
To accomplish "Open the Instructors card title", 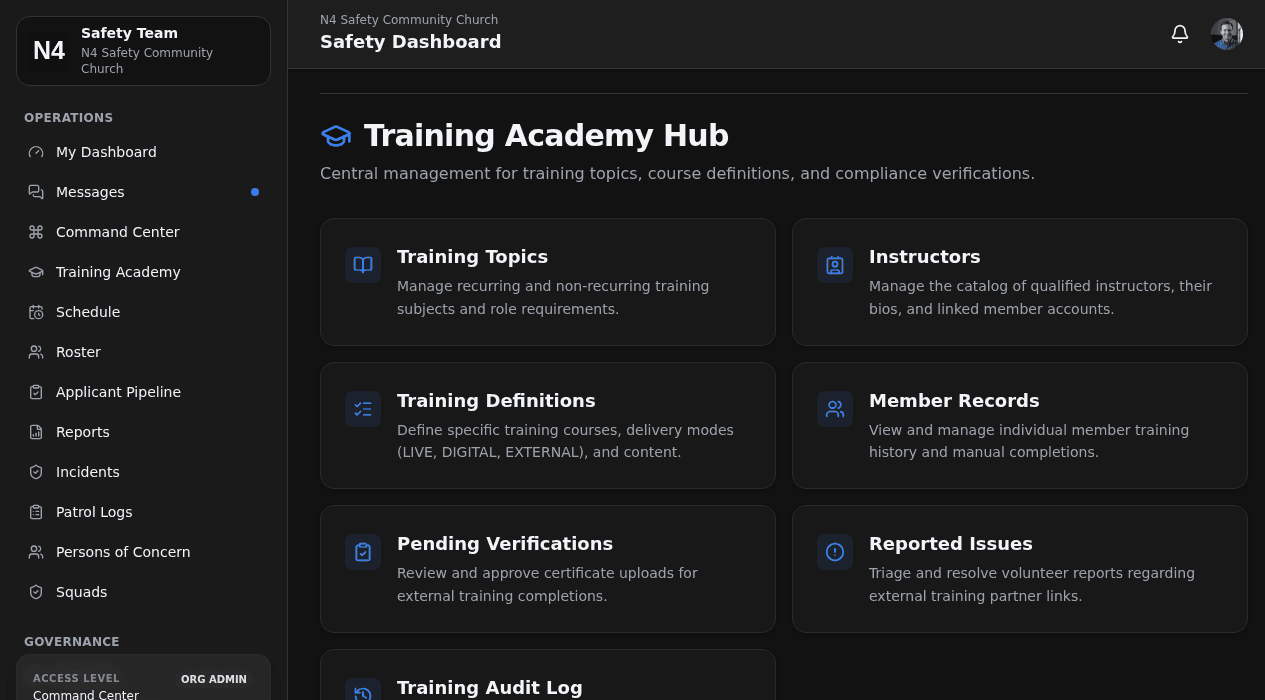I will (924, 257).
